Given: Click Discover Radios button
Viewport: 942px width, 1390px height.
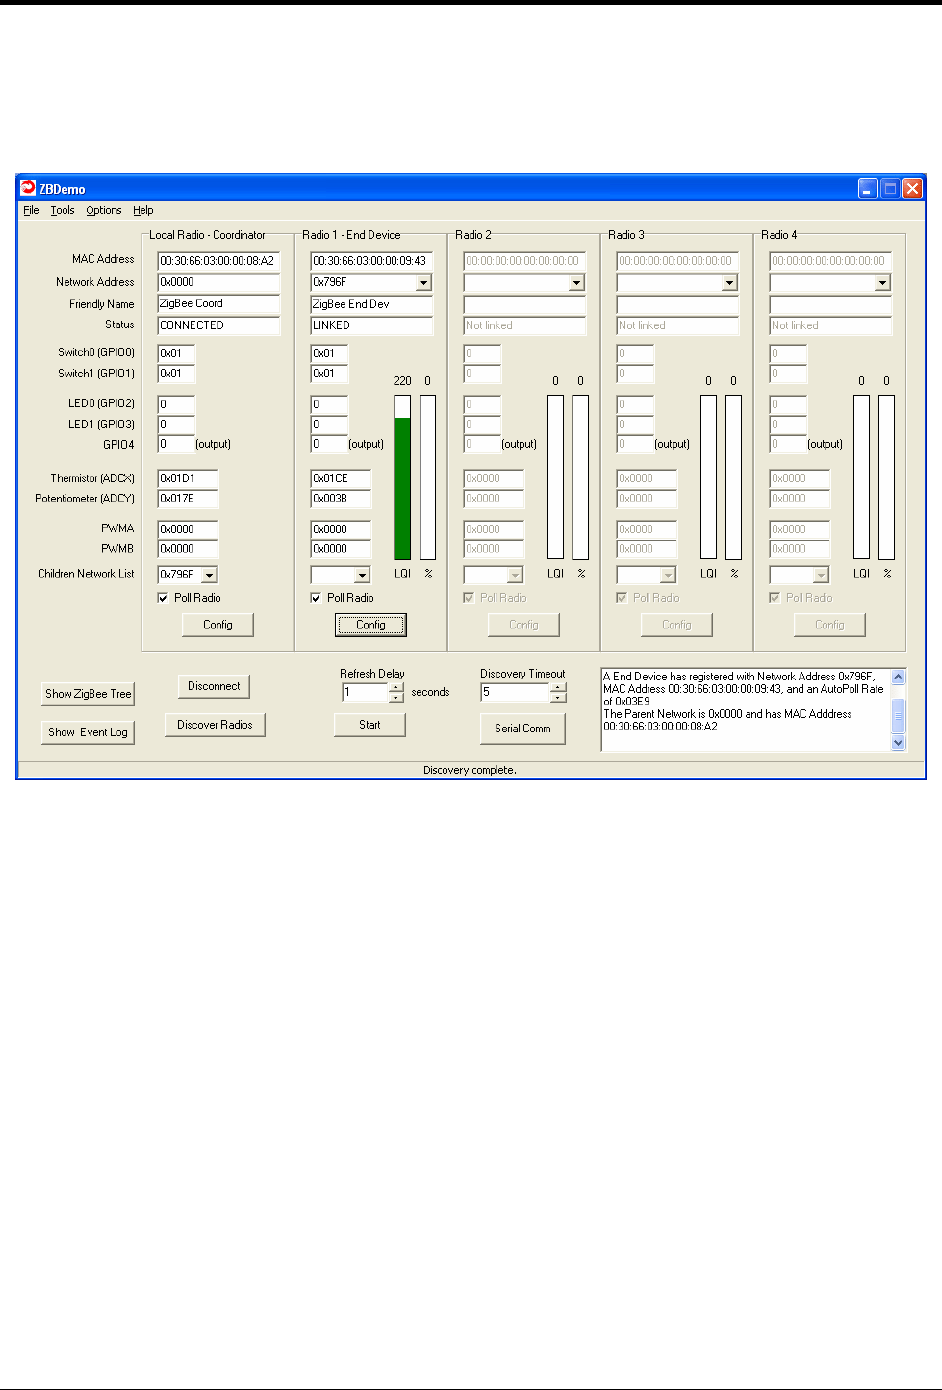Looking at the screenshot, I should point(215,725).
